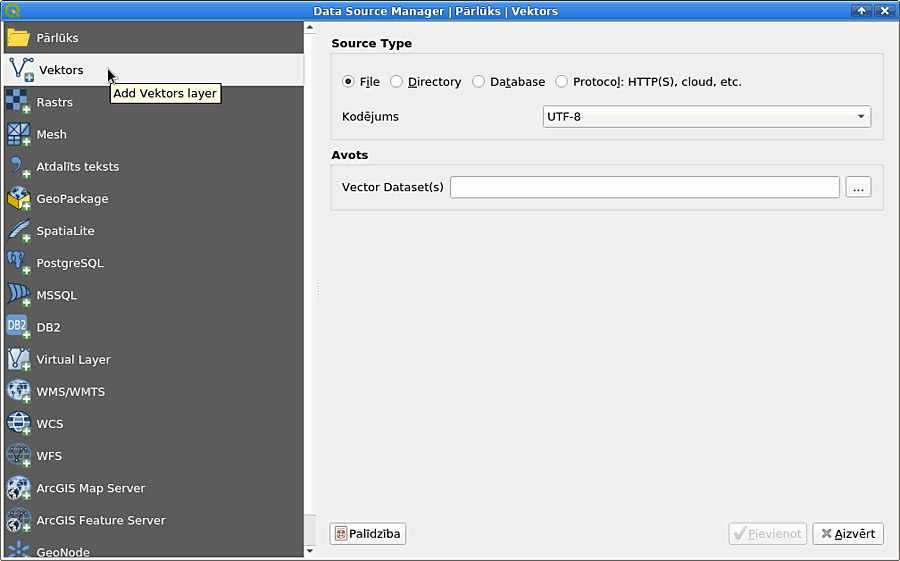900x561 pixels.
Task: Click the Vector Dataset(s) path field
Action: [x=645, y=187]
